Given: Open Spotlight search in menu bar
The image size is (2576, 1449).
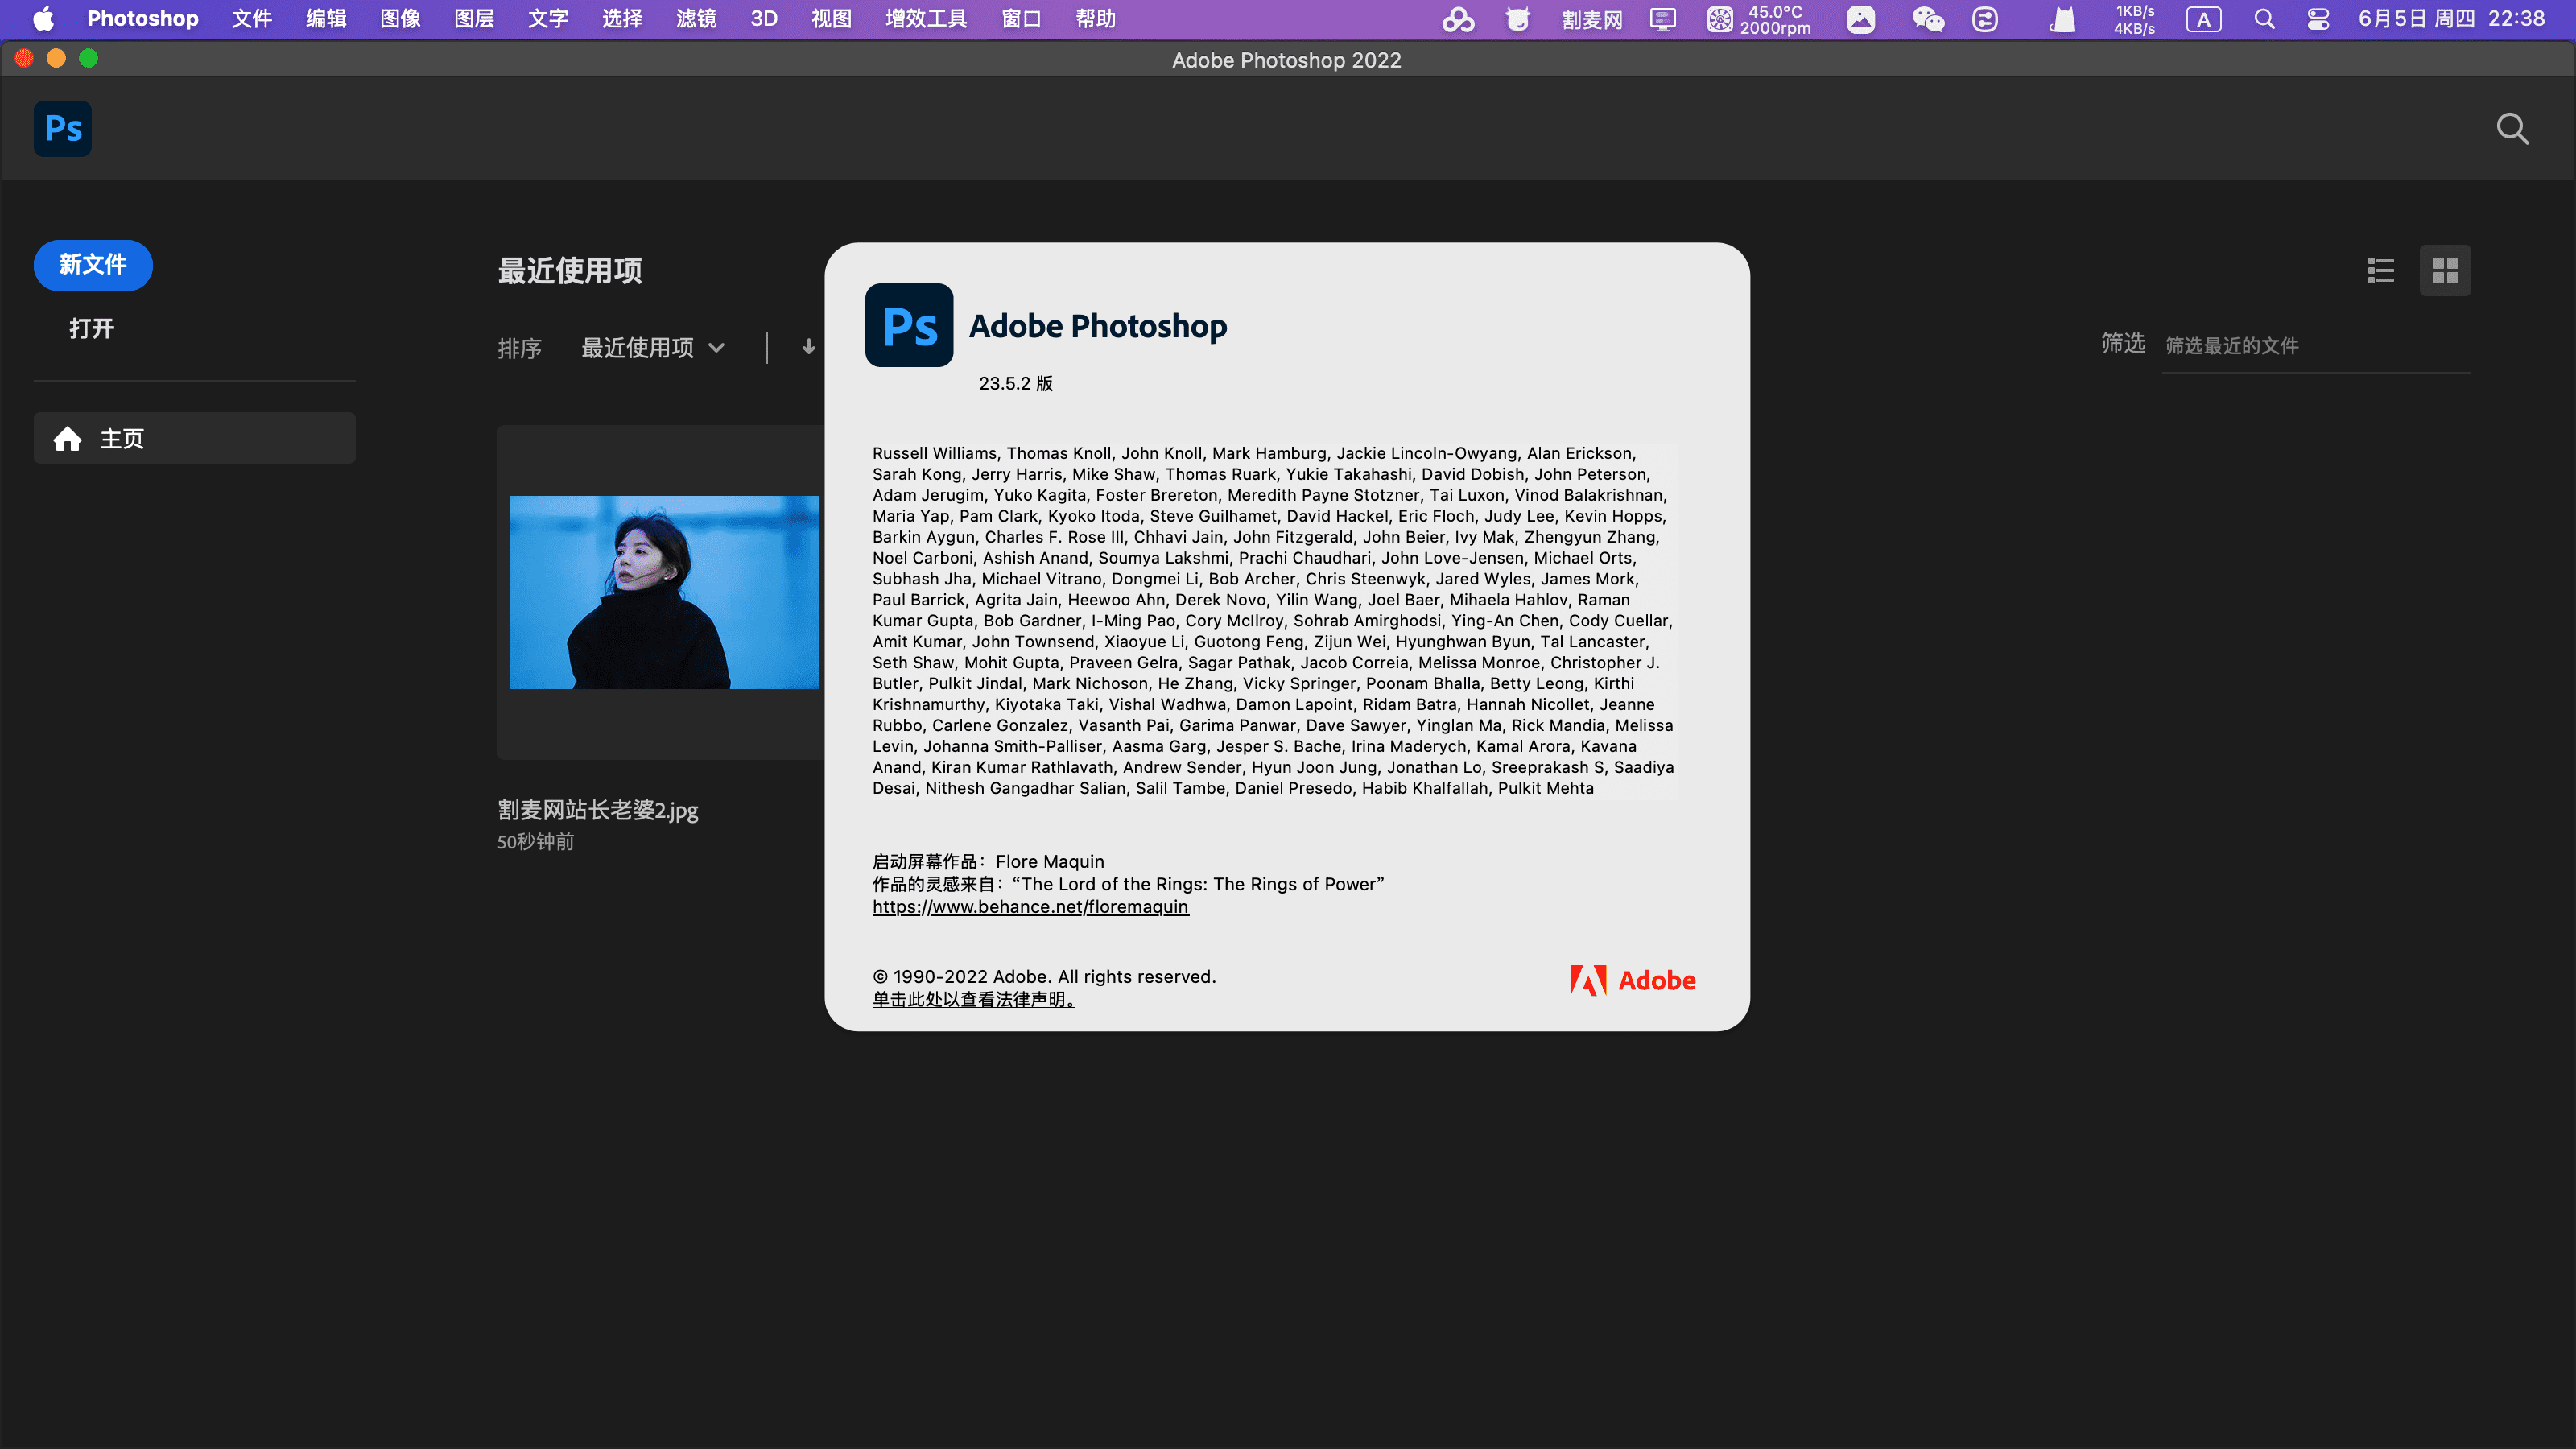Looking at the screenshot, I should point(2264,19).
